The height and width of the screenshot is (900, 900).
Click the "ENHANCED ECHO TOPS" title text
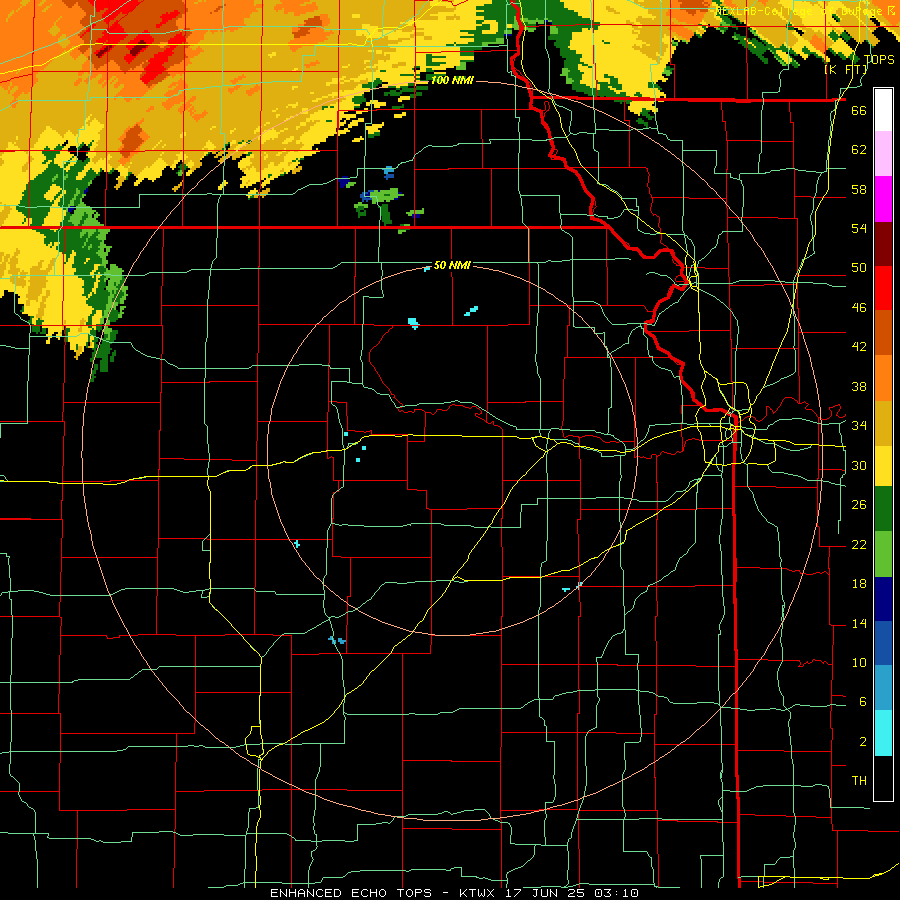351,893
